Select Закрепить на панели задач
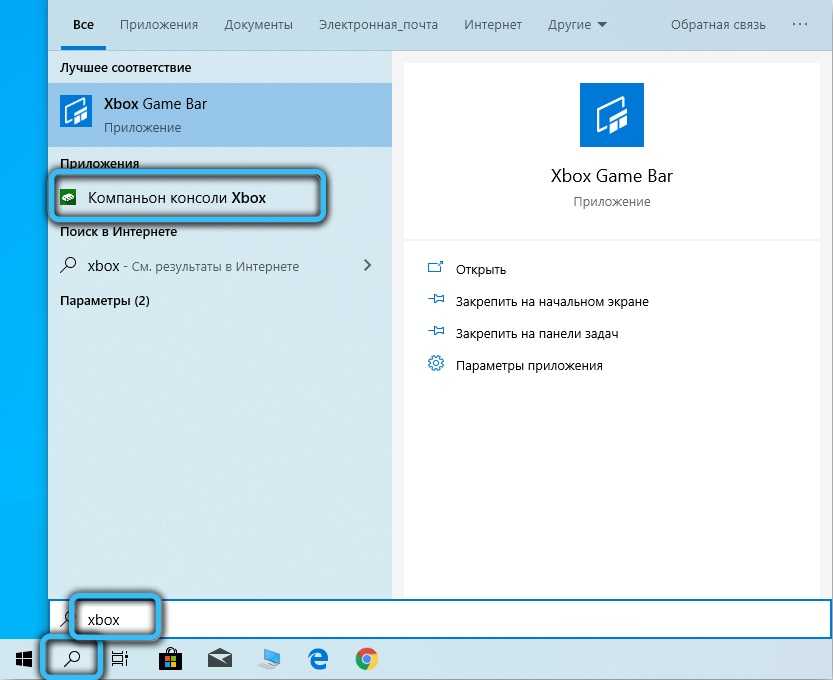833x680 pixels. pos(537,334)
